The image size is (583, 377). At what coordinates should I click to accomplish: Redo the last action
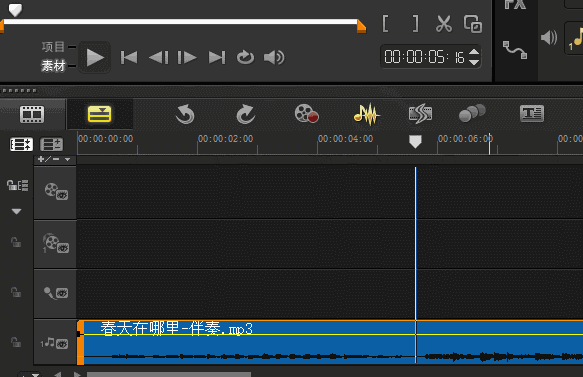pos(246,114)
